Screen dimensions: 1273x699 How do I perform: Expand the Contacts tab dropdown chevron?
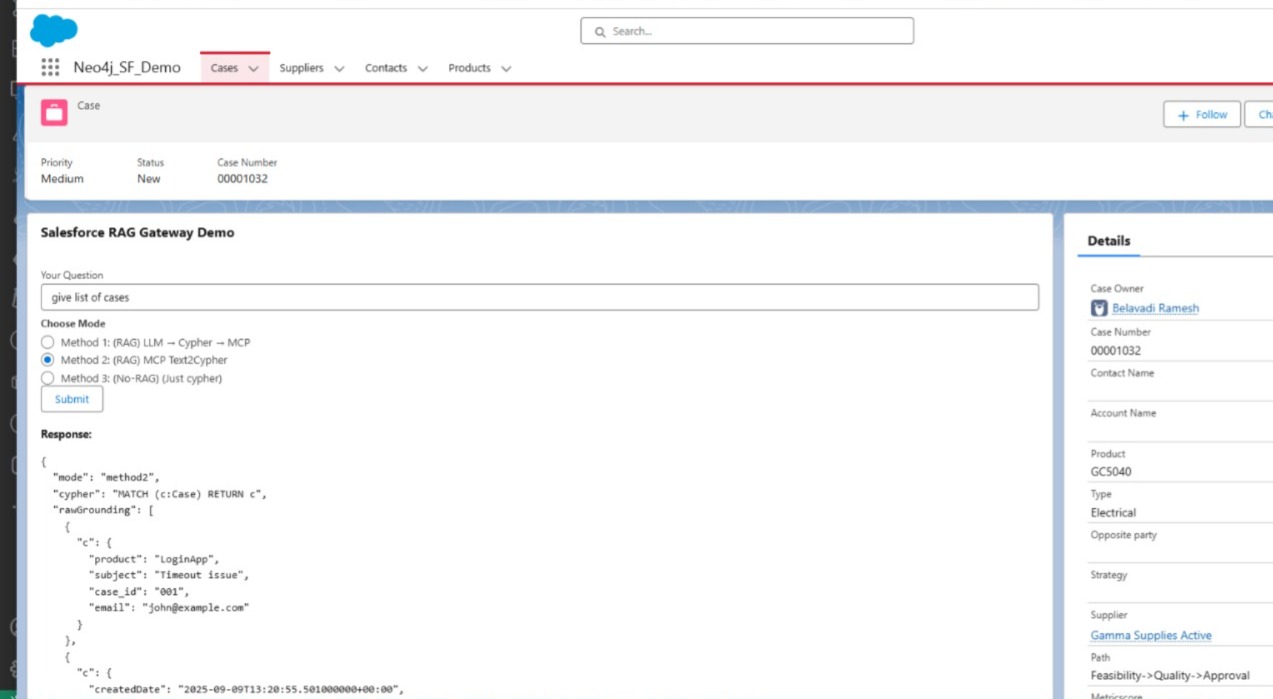tap(422, 69)
